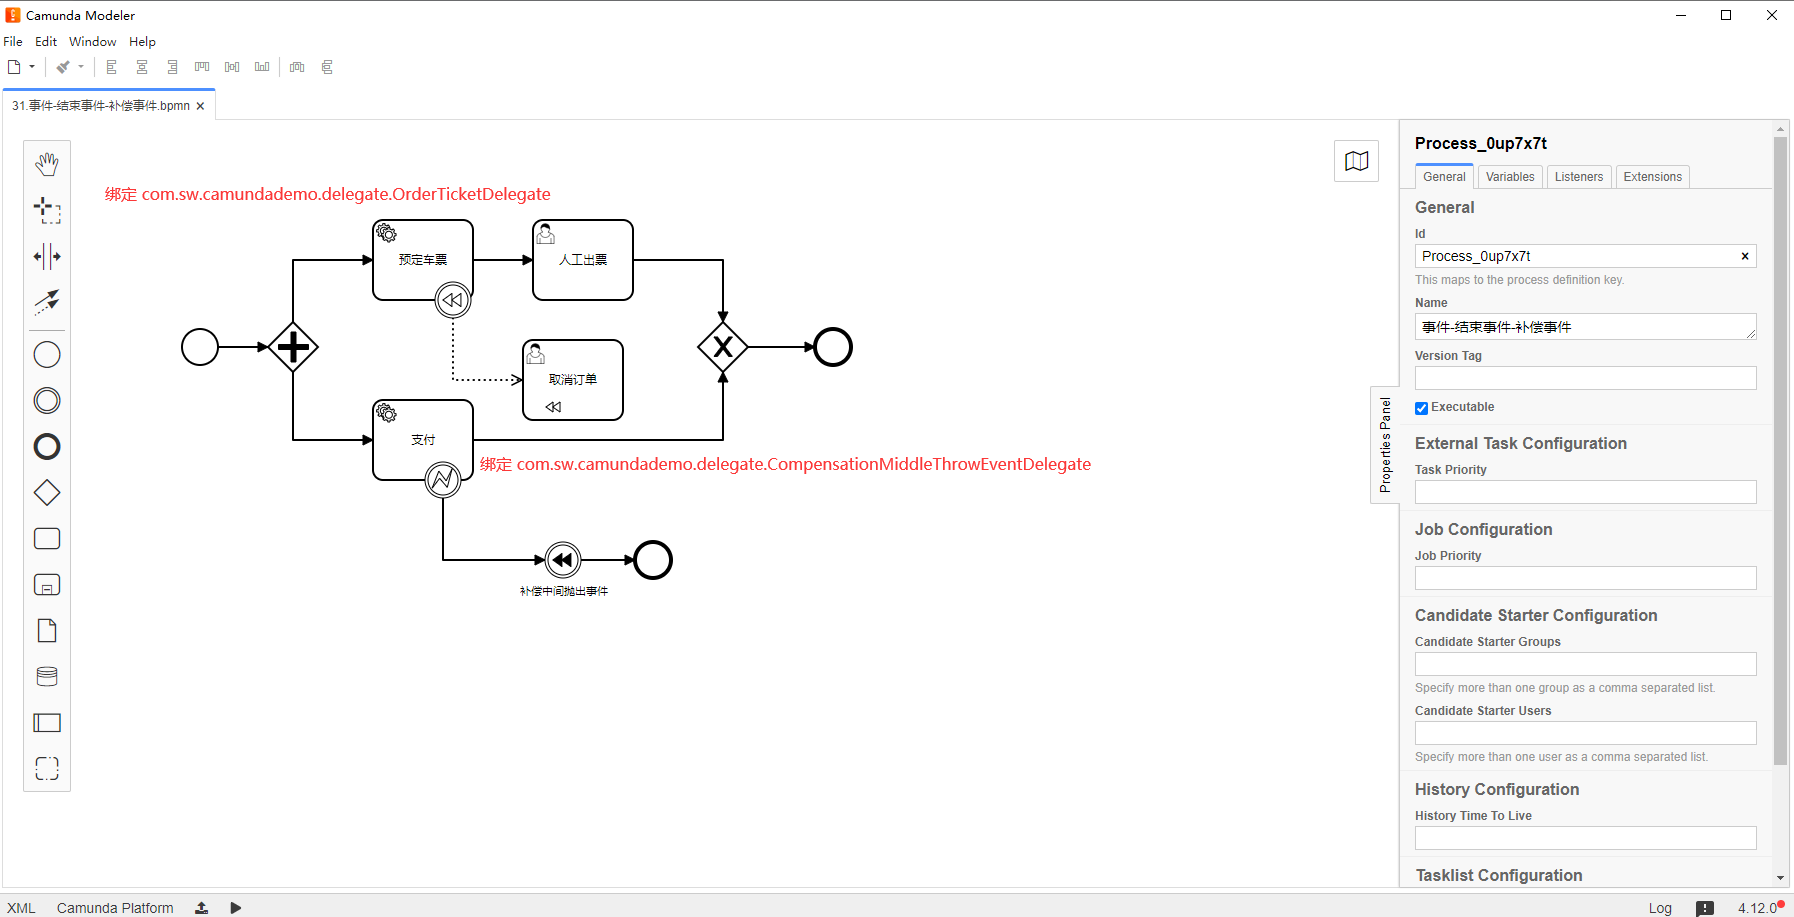
Task: Activate the global connect tool
Action: 47,302
